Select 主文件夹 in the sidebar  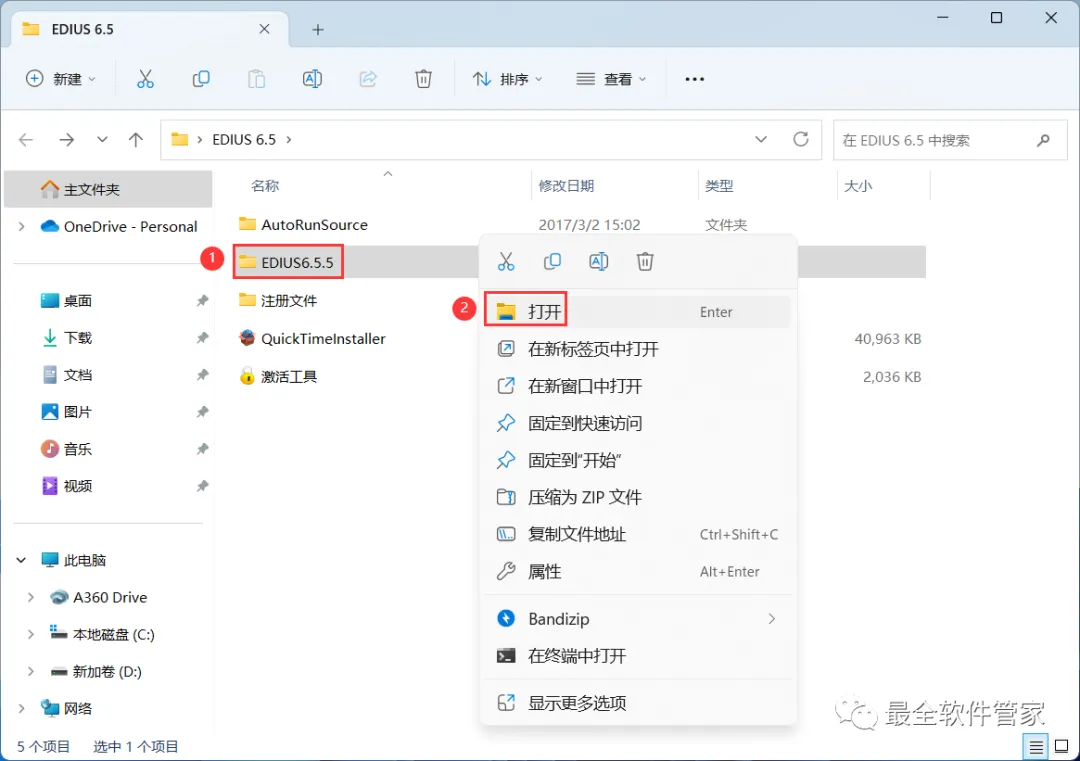tap(108, 189)
